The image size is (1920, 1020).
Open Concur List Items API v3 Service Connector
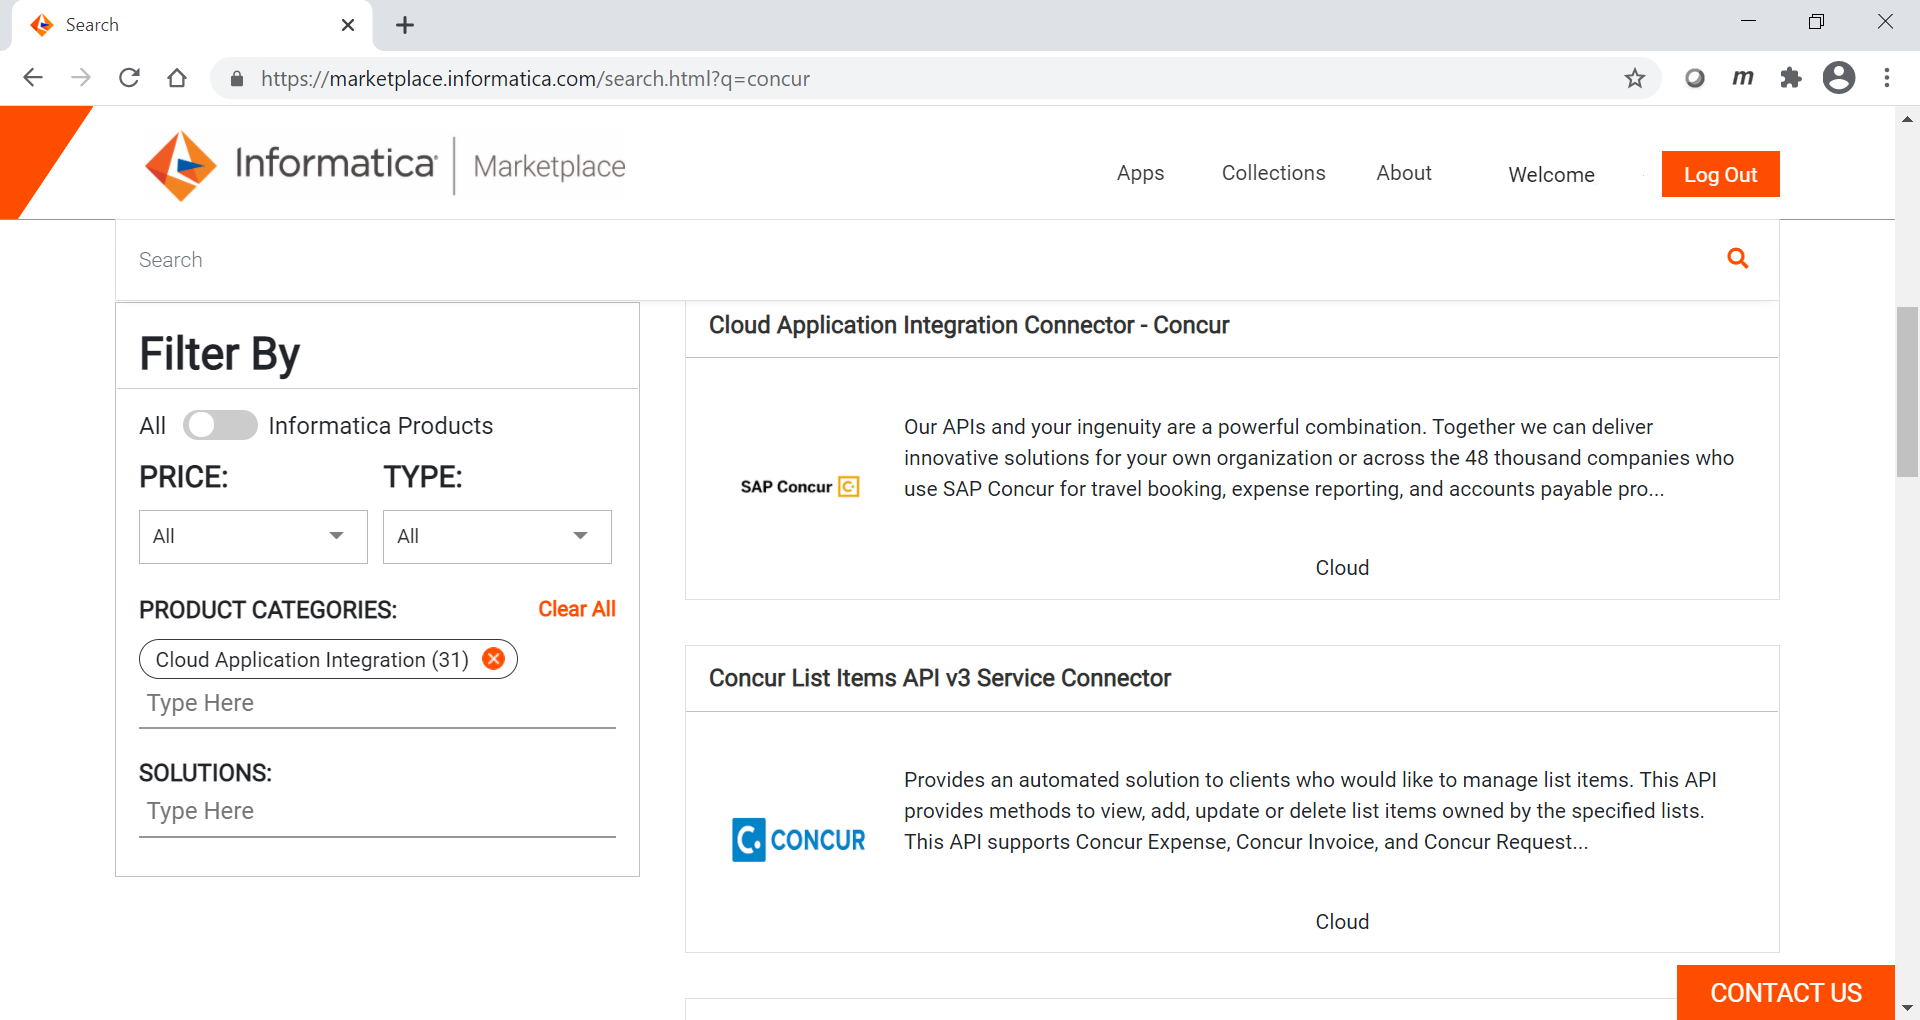(x=939, y=678)
